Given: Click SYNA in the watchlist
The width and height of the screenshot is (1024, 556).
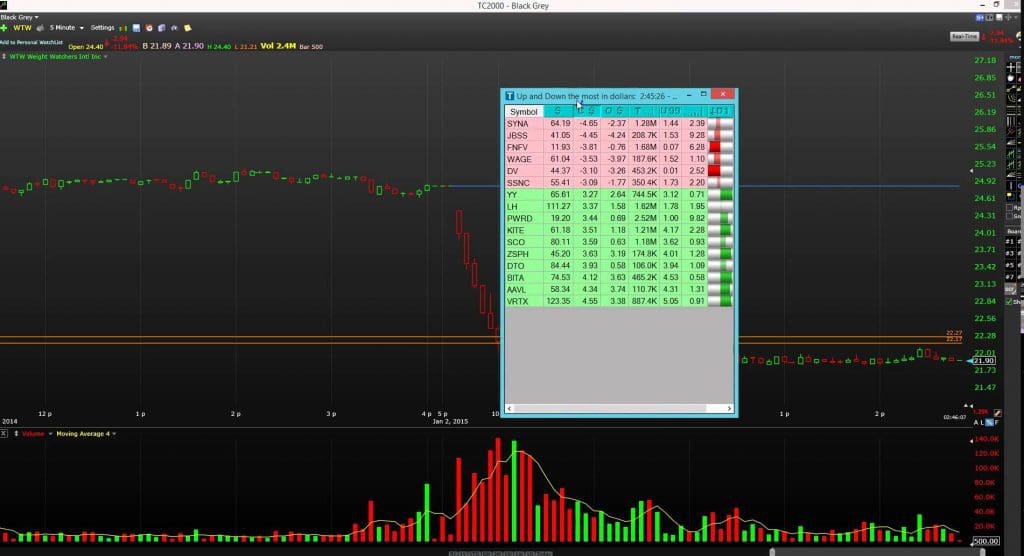Looking at the screenshot, I should pyautogui.click(x=517, y=123).
